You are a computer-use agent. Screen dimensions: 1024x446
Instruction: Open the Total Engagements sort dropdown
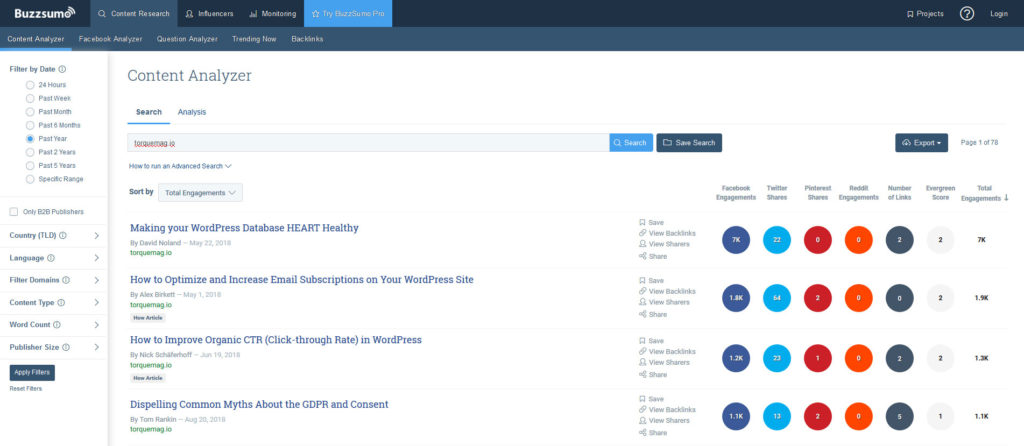[200, 192]
